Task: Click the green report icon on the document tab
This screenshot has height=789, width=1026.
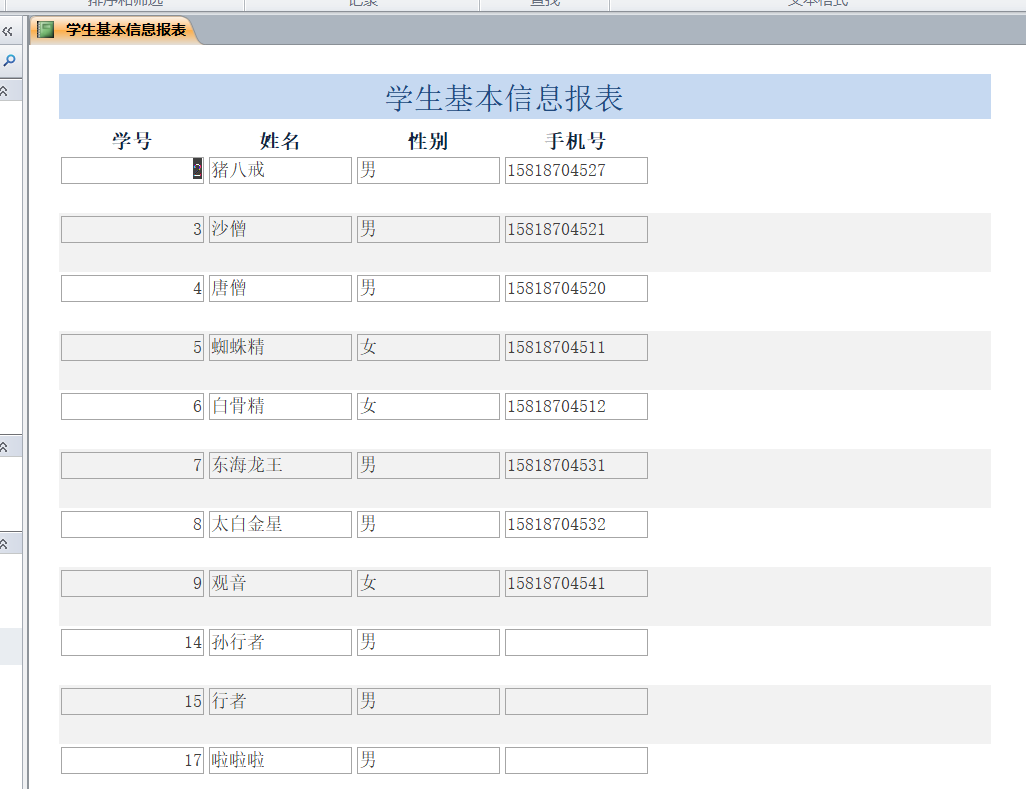Action: click(x=45, y=30)
